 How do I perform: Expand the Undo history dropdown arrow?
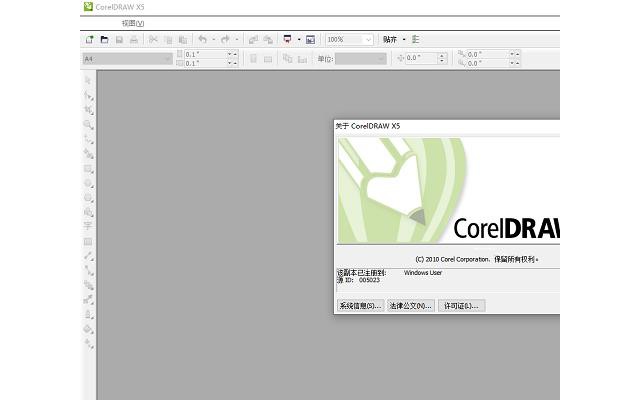pyautogui.click(x=213, y=39)
